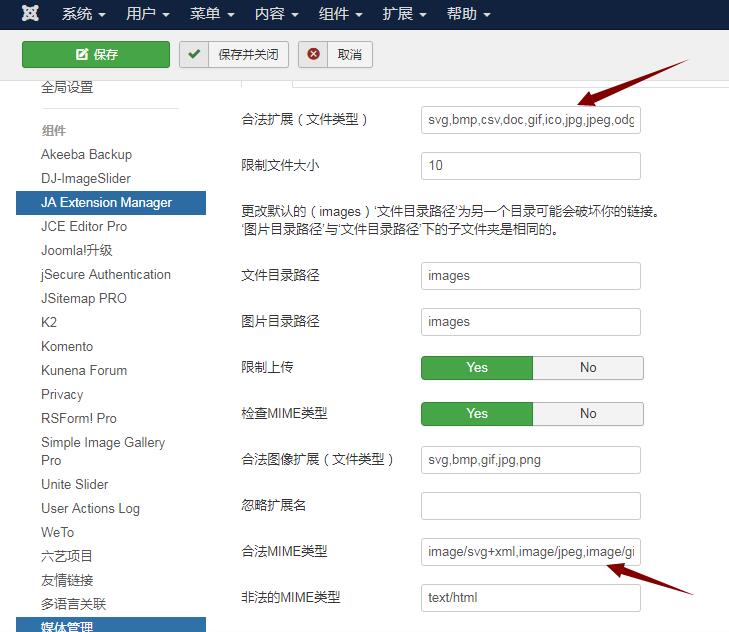Viewport: 729px width, 632px height.
Task: Open JA Extension Manager in sidebar
Action: coord(107,202)
